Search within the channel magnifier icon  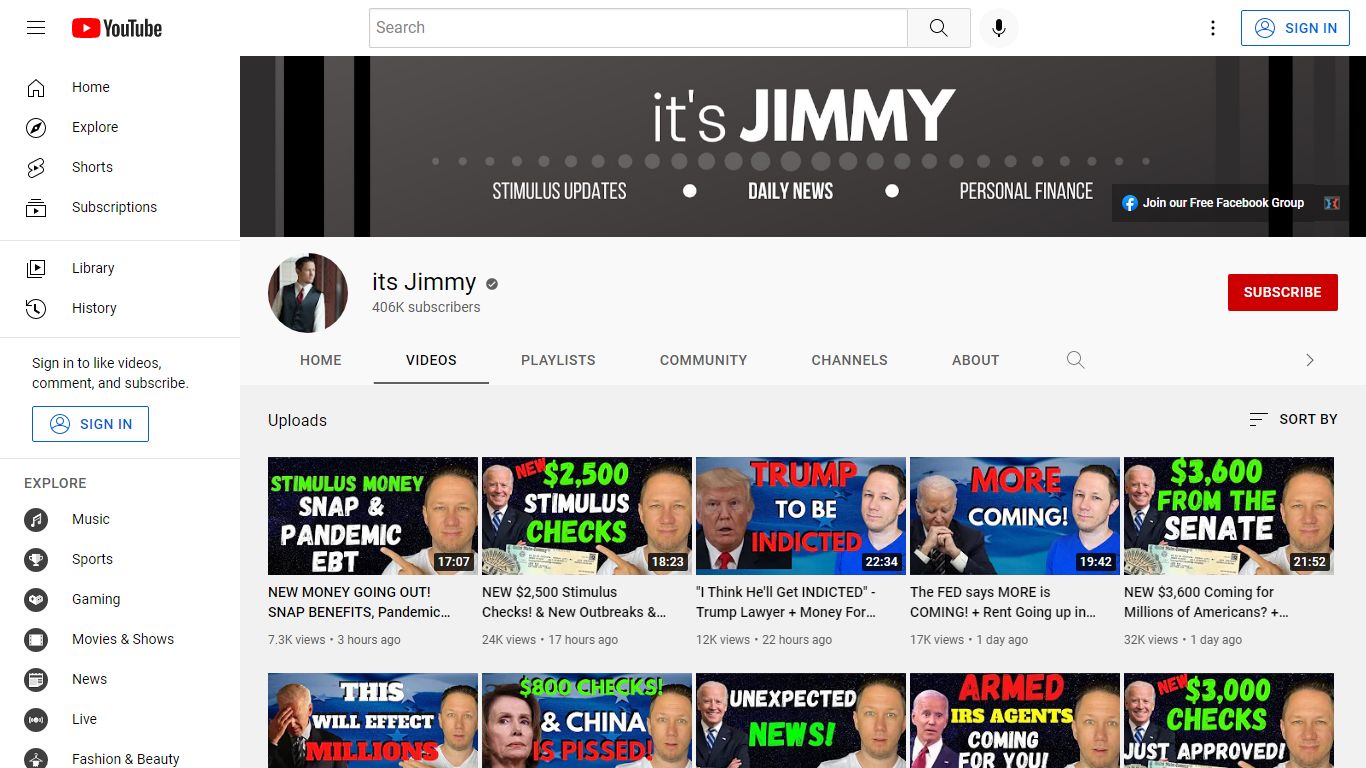coord(1075,360)
